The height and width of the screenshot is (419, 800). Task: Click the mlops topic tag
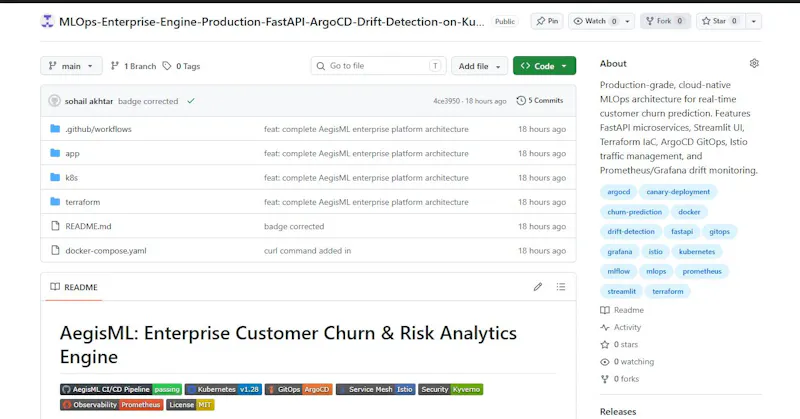pos(656,272)
